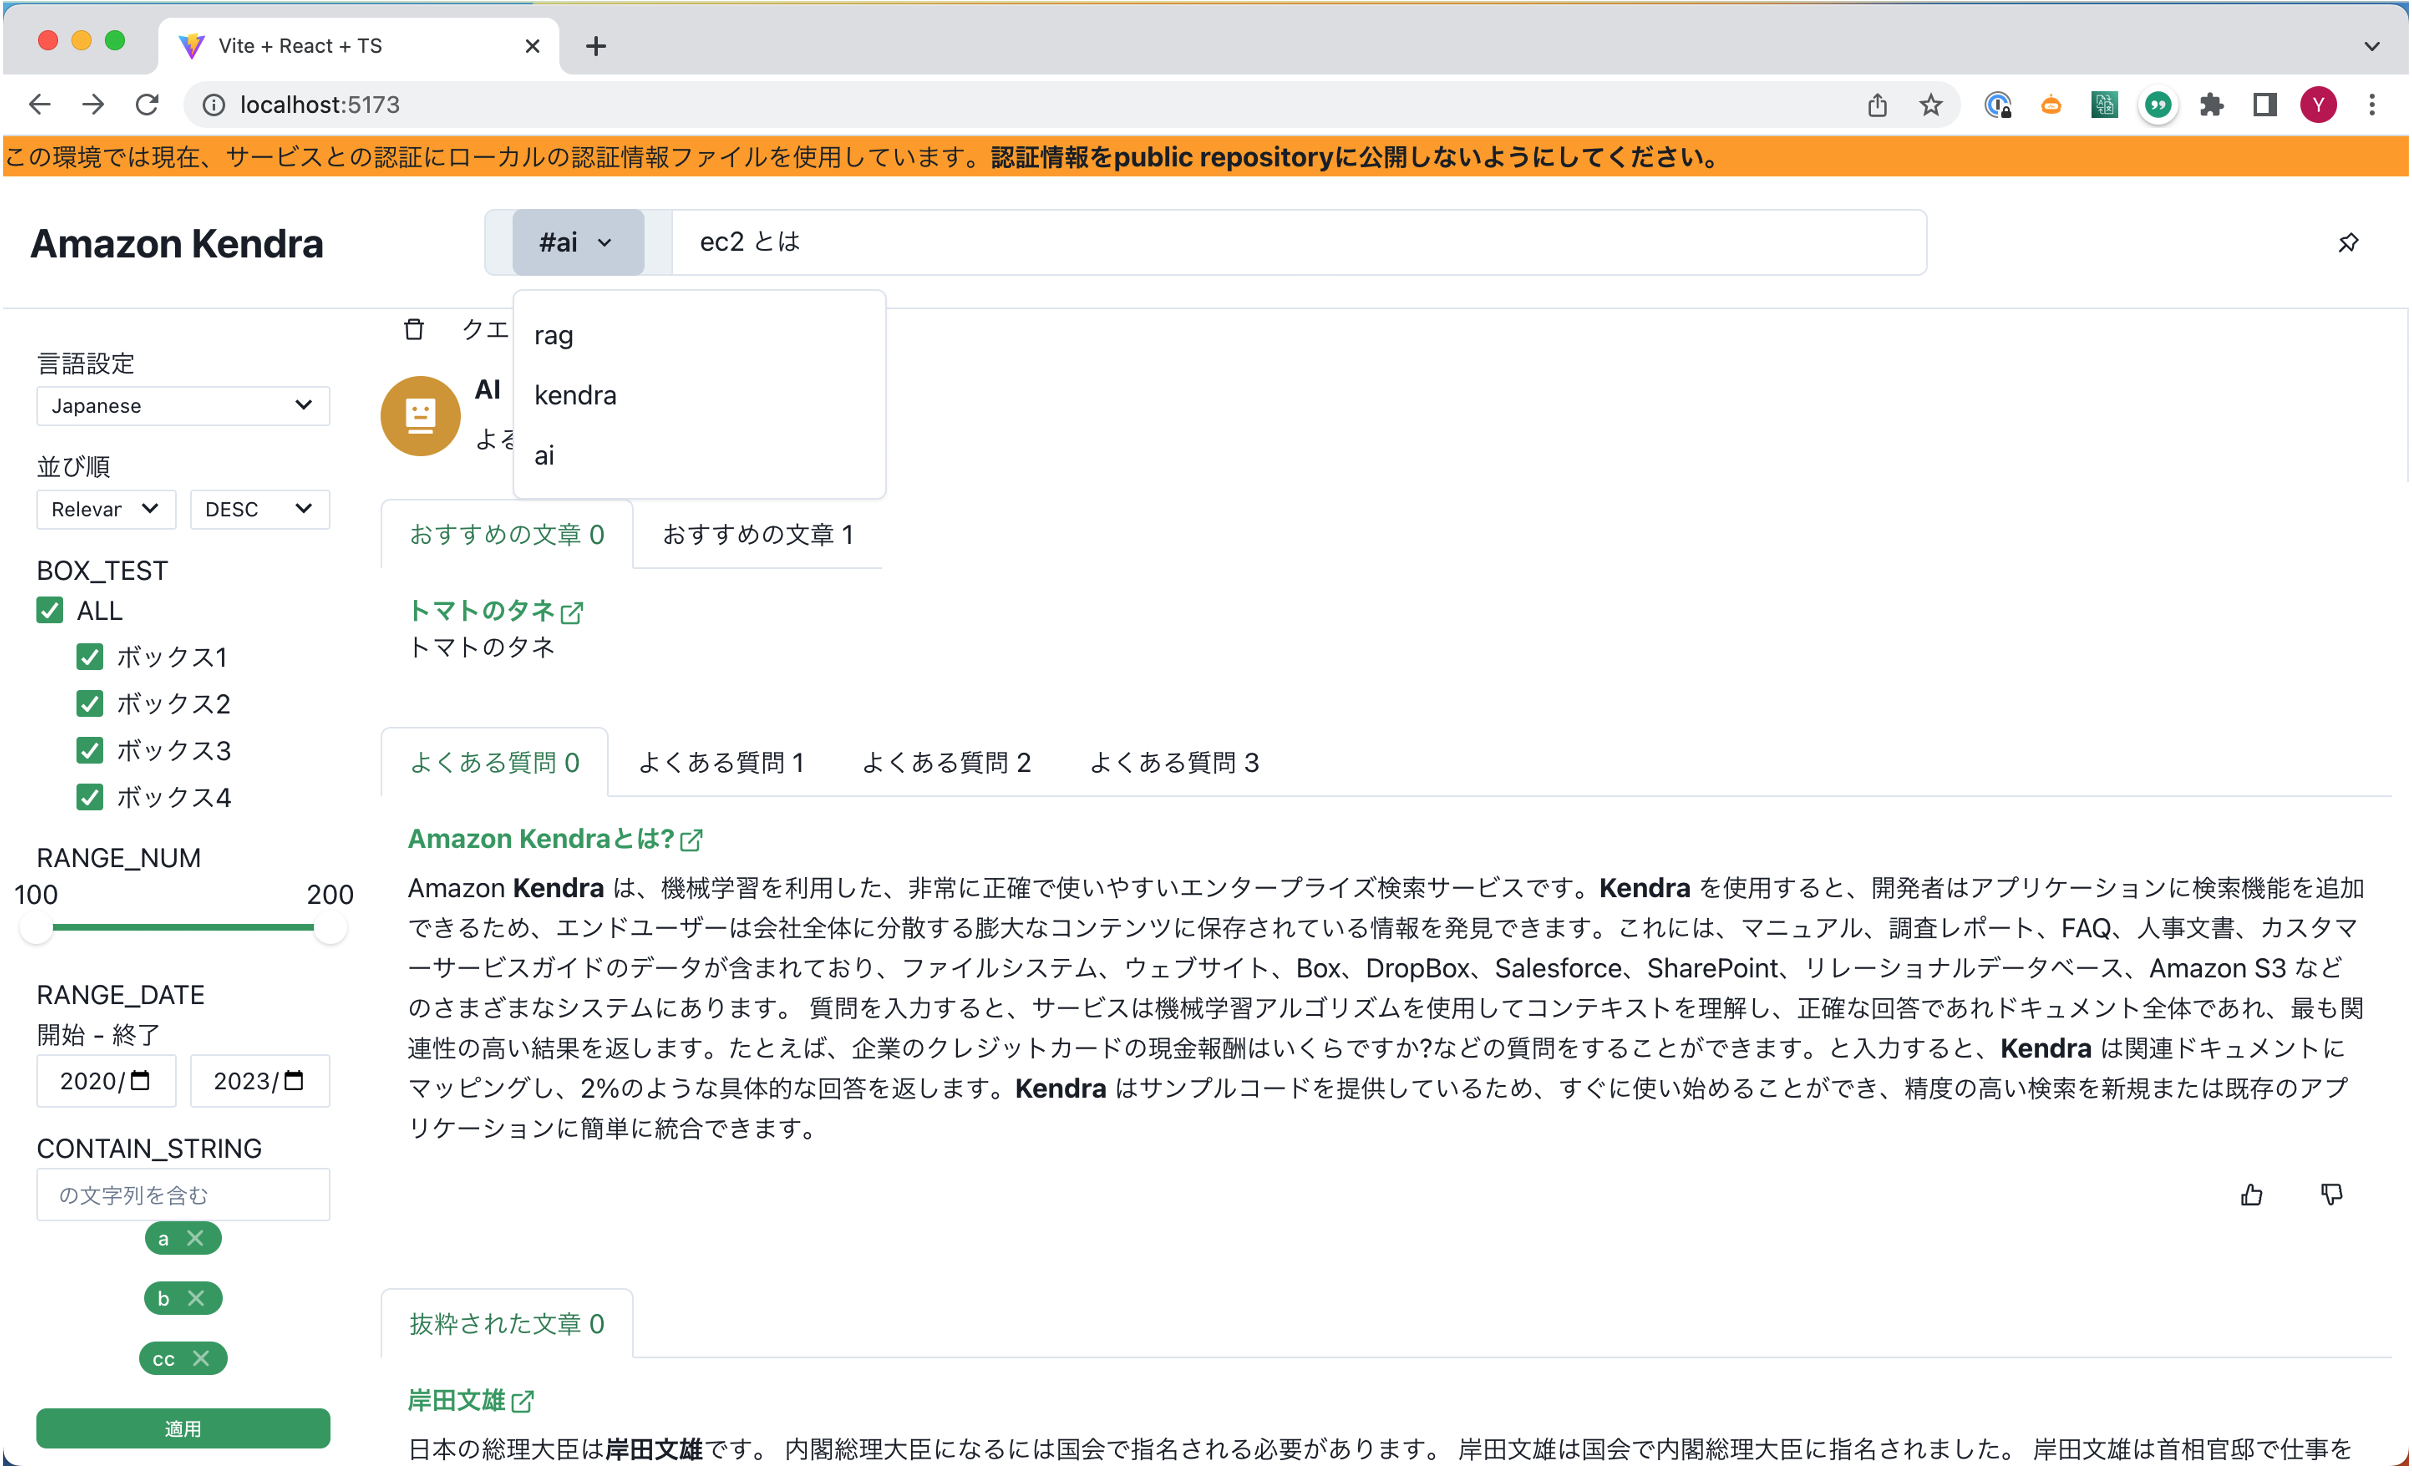The image size is (2412, 1484).
Task: Open external link icon next to Amazon Kendraとは?
Action: [691, 840]
